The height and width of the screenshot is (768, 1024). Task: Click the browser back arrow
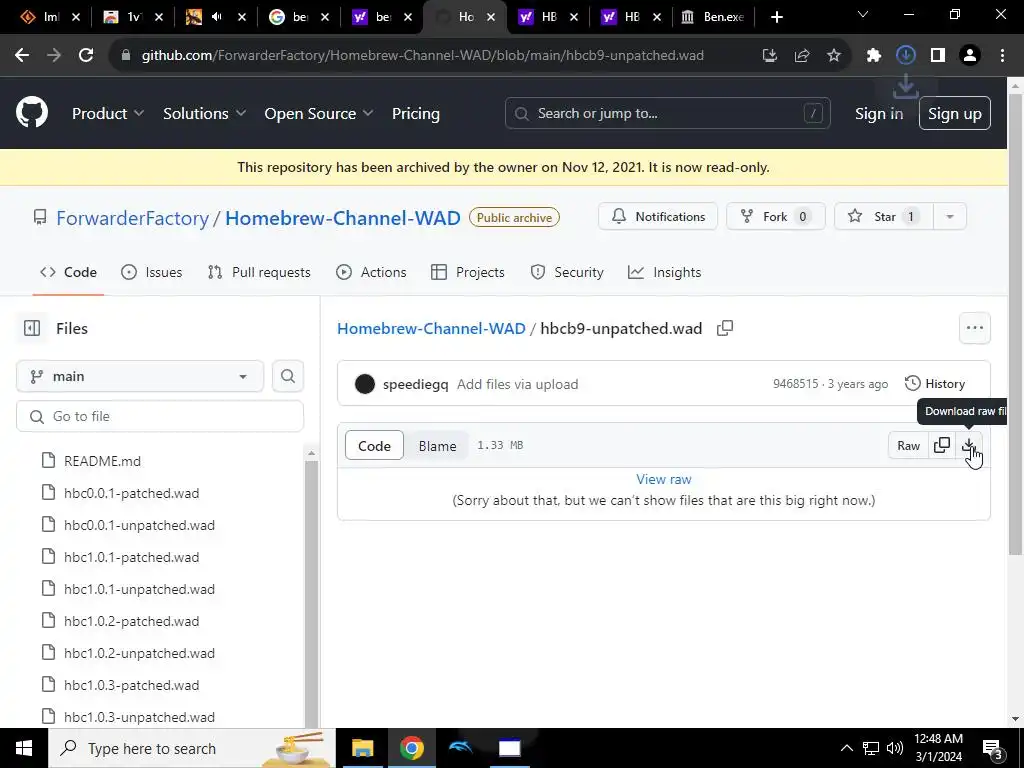pyautogui.click(x=22, y=56)
